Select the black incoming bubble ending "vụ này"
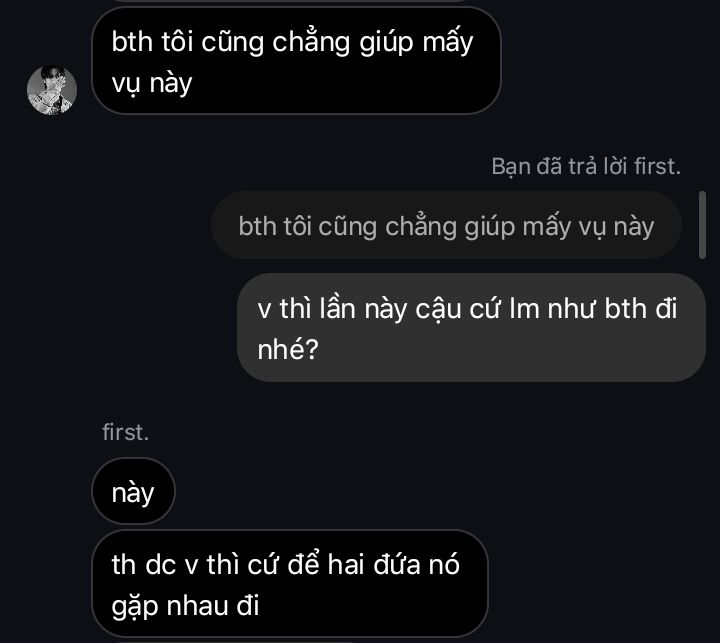 296,61
